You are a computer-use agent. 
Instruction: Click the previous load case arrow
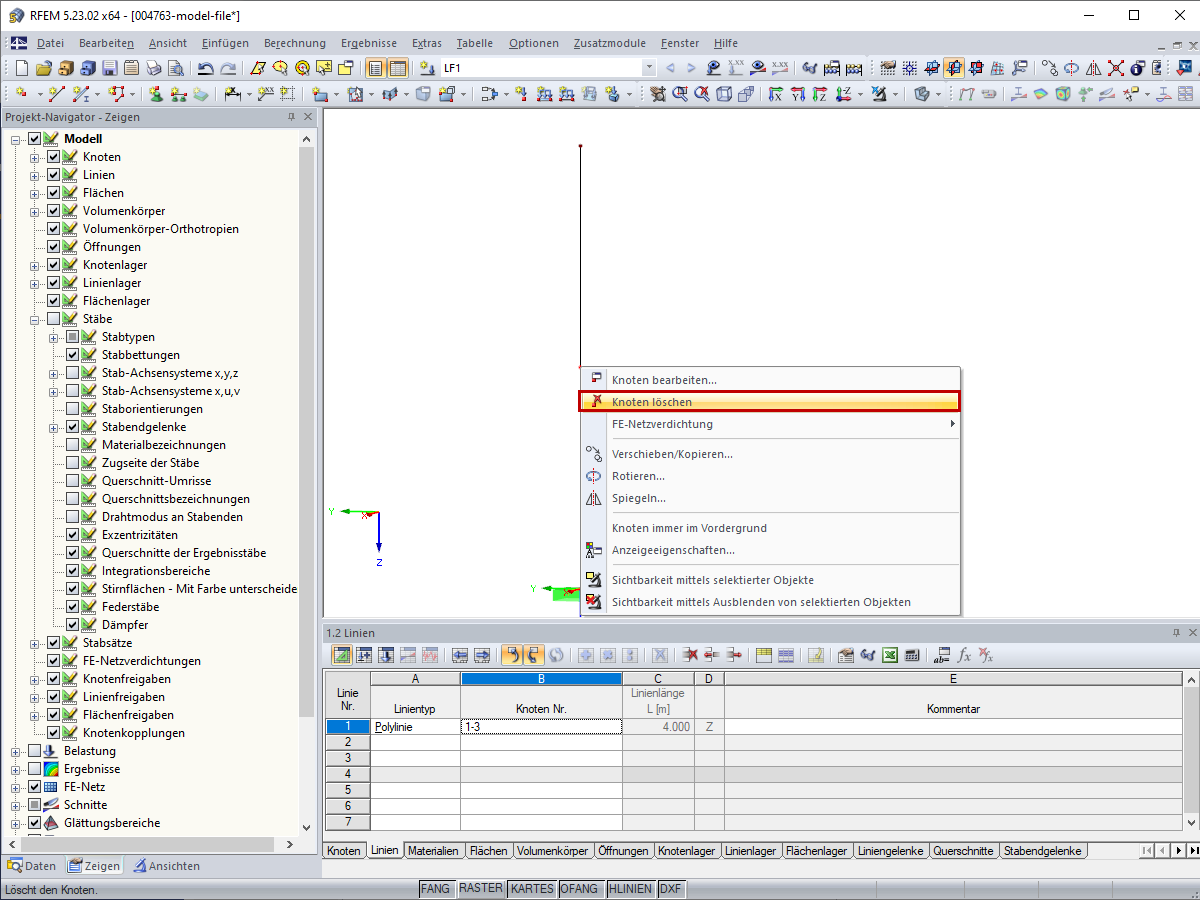670,68
